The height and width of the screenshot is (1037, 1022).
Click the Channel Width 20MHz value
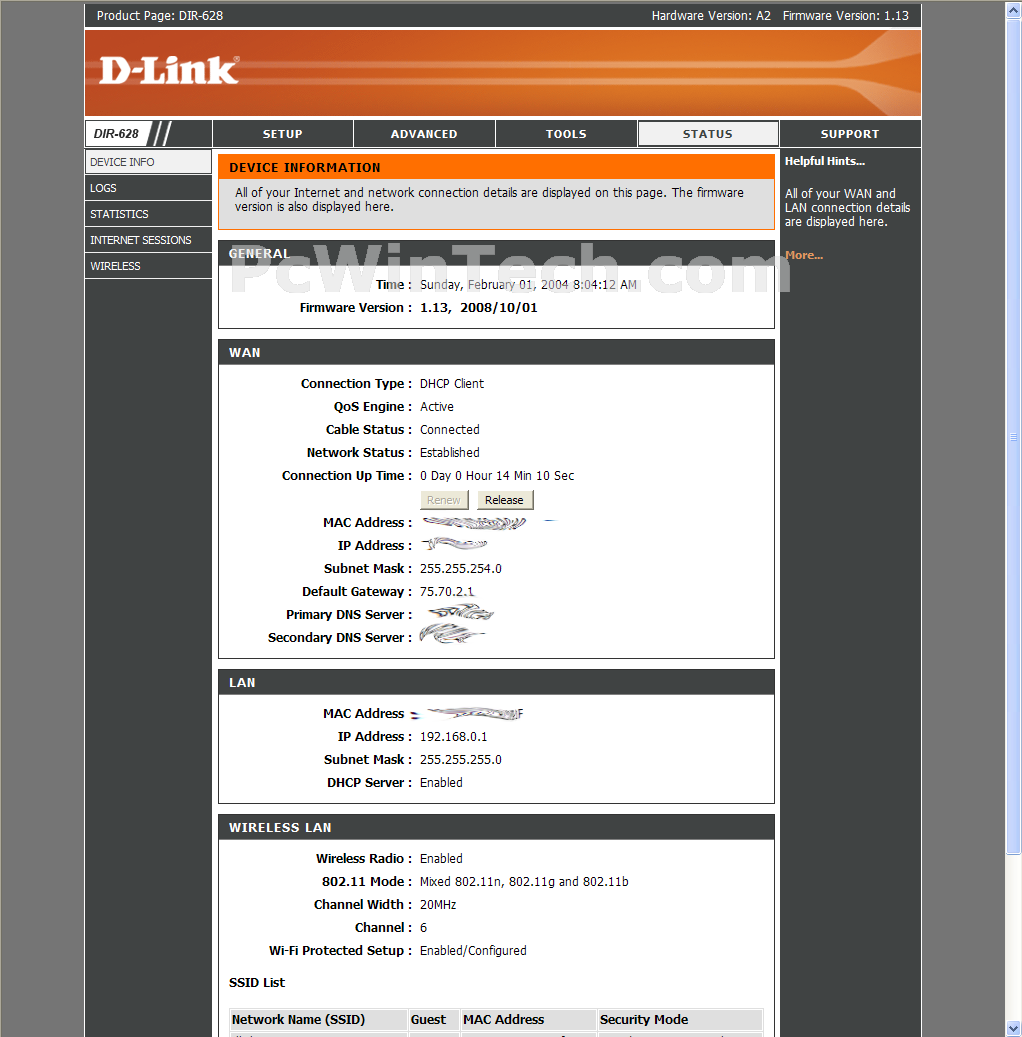[x=438, y=904]
